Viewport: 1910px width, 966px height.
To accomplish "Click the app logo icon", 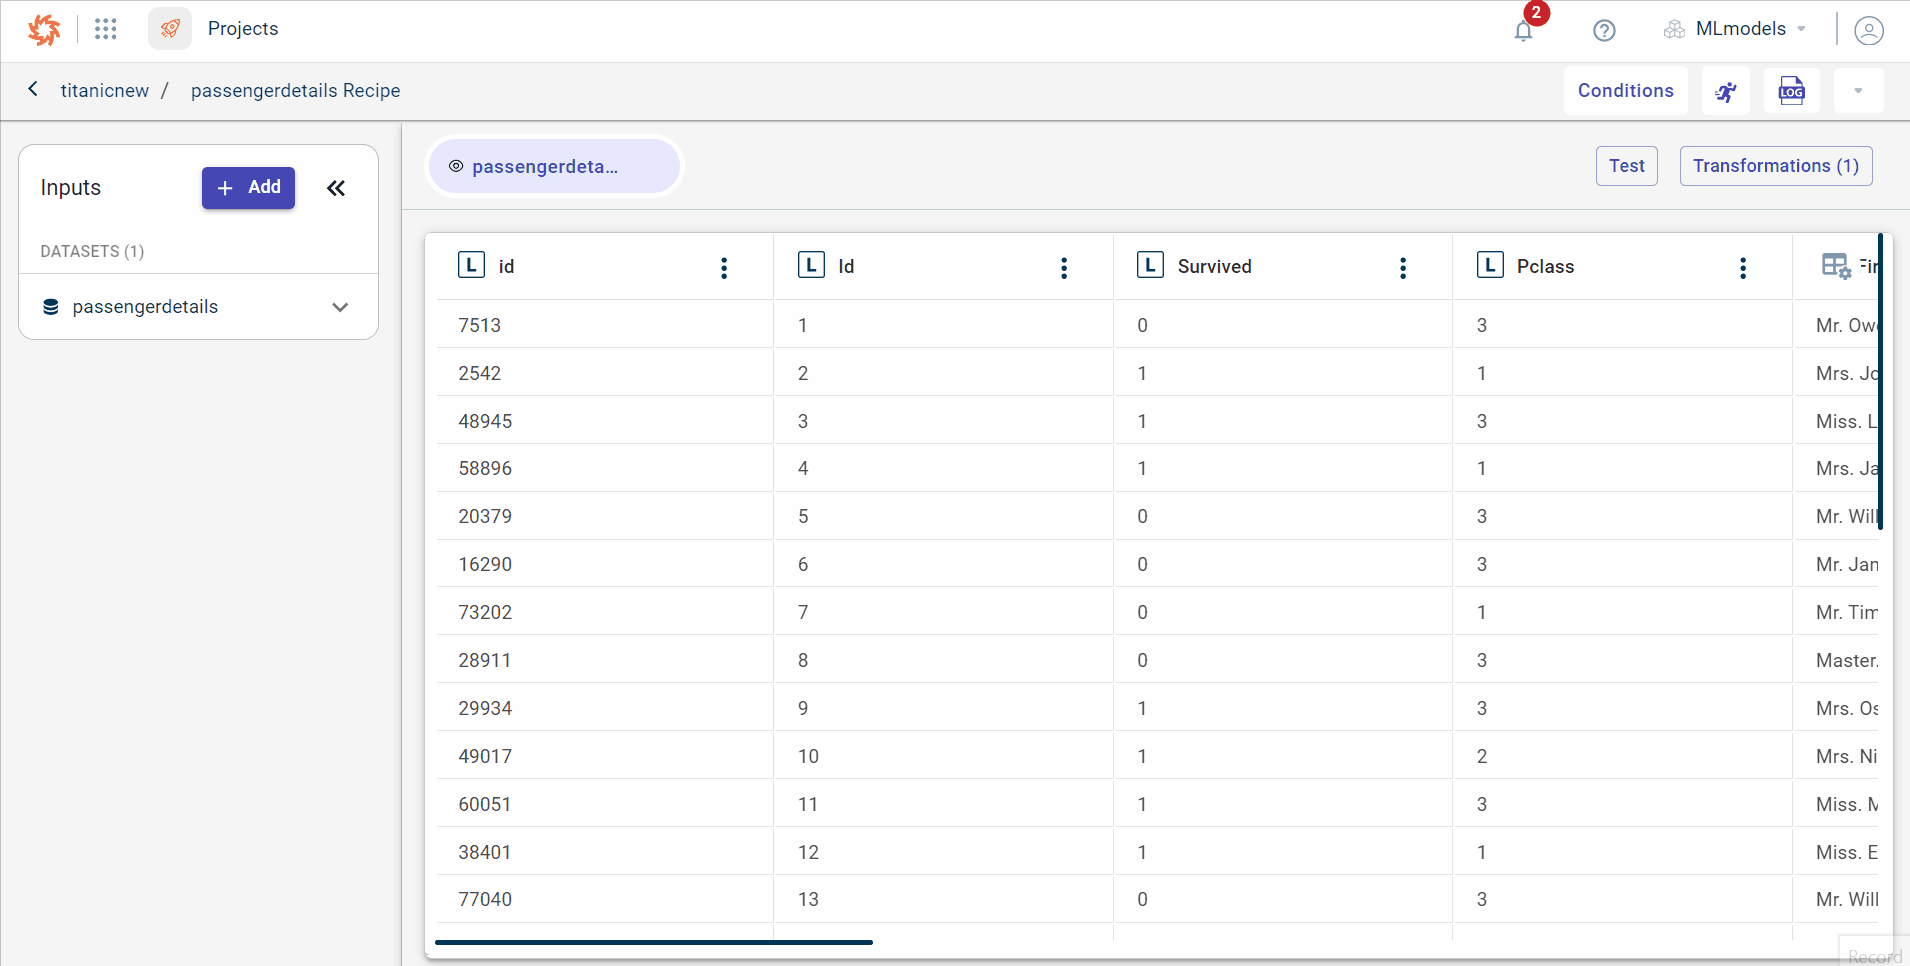I will click(x=44, y=30).
